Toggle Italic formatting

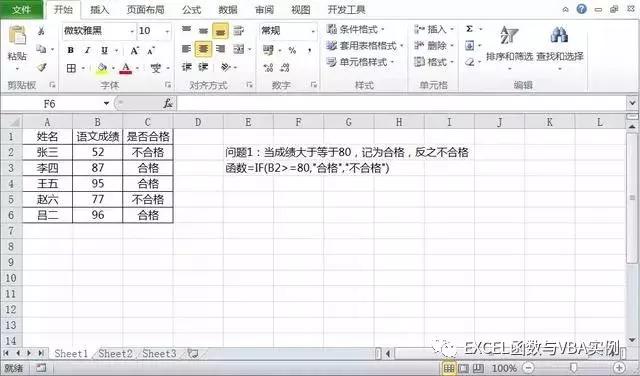(87, 50)
